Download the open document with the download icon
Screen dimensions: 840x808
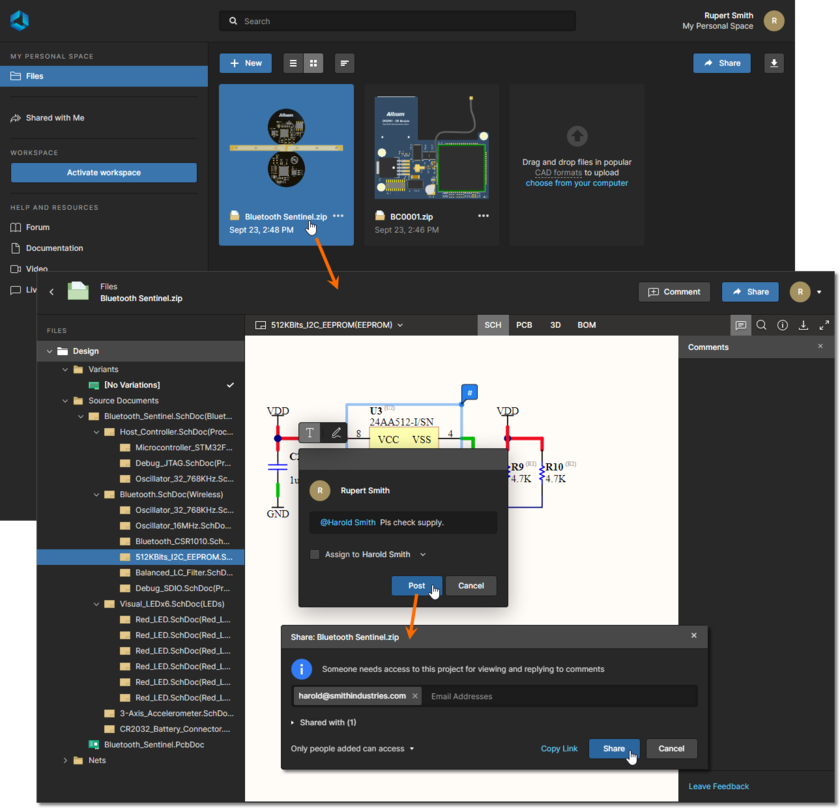tap(804, 325)
